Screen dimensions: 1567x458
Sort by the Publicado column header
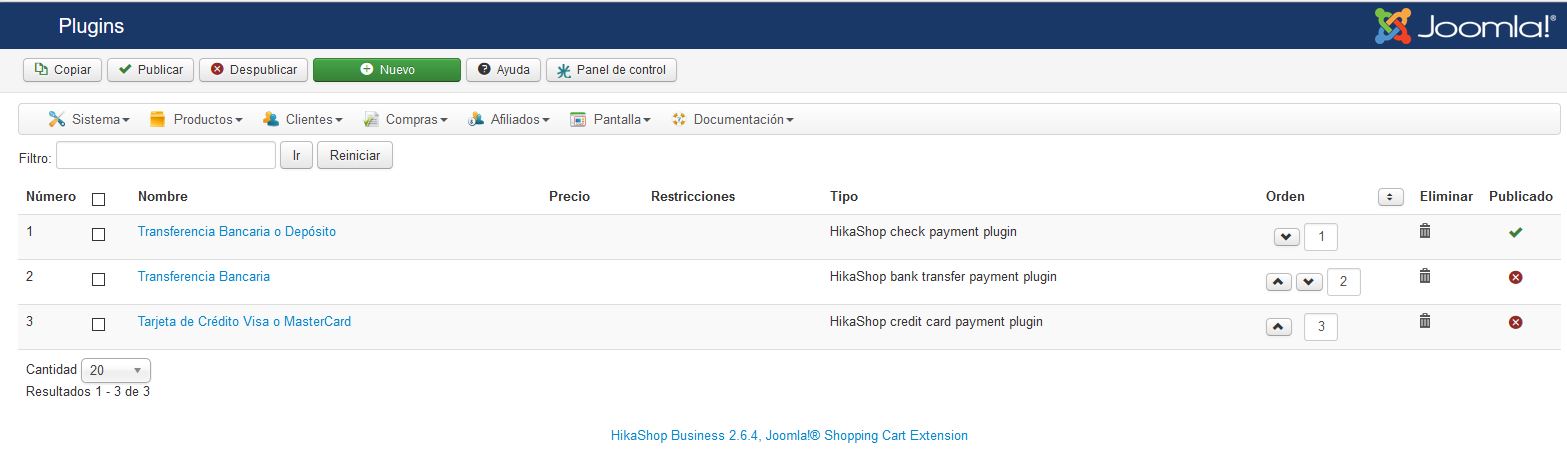[1521, 196]
